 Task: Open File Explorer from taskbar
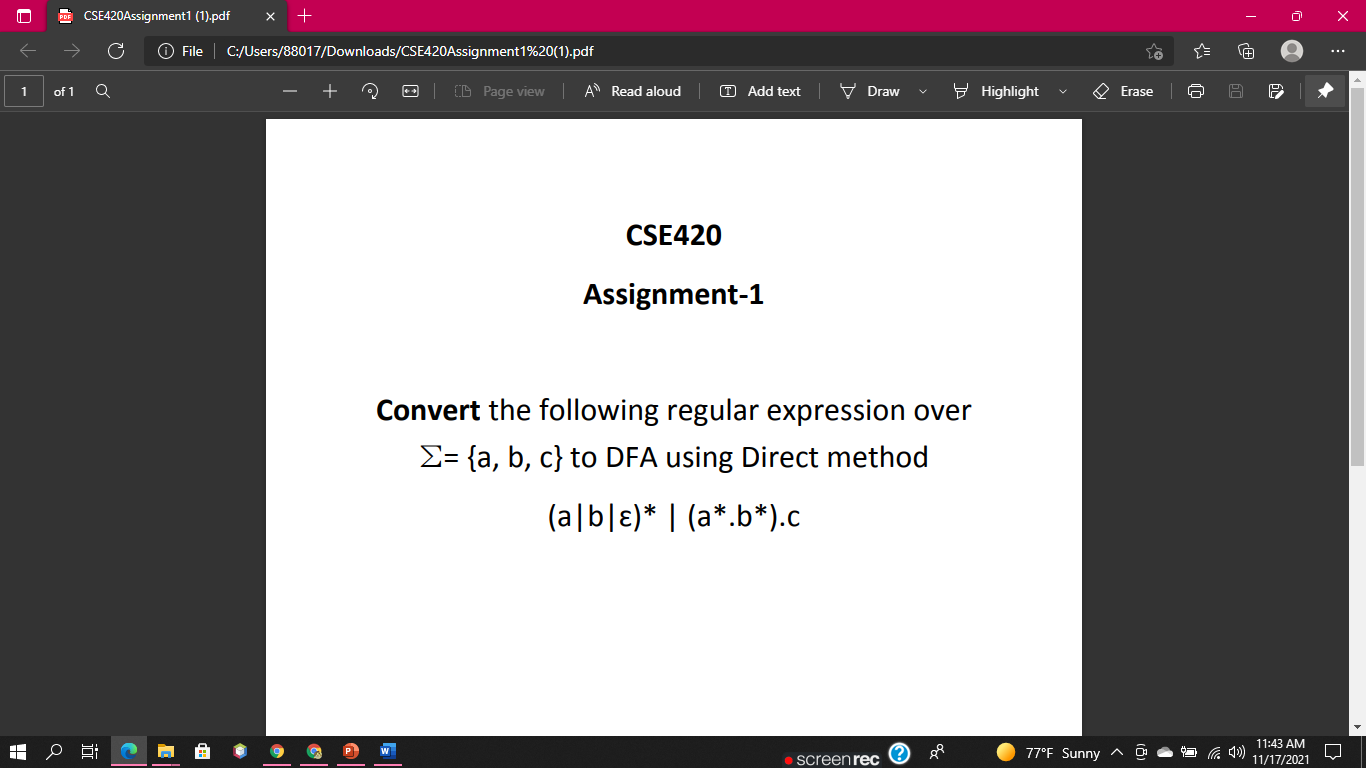(165, 751)
